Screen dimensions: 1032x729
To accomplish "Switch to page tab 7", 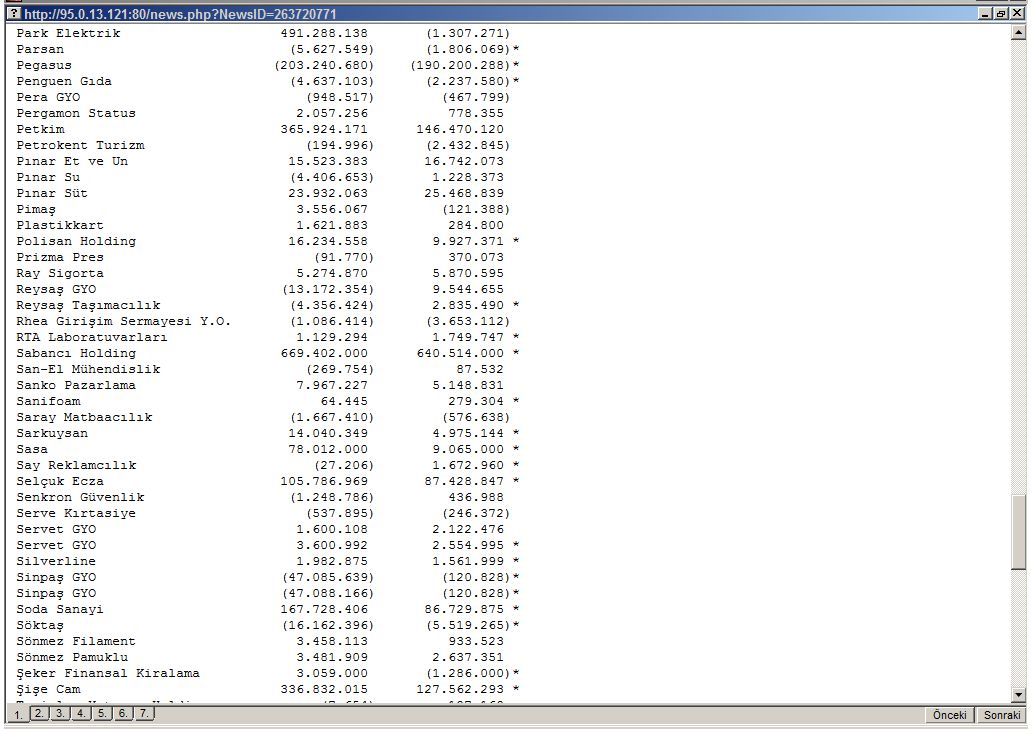I will 144,713.
